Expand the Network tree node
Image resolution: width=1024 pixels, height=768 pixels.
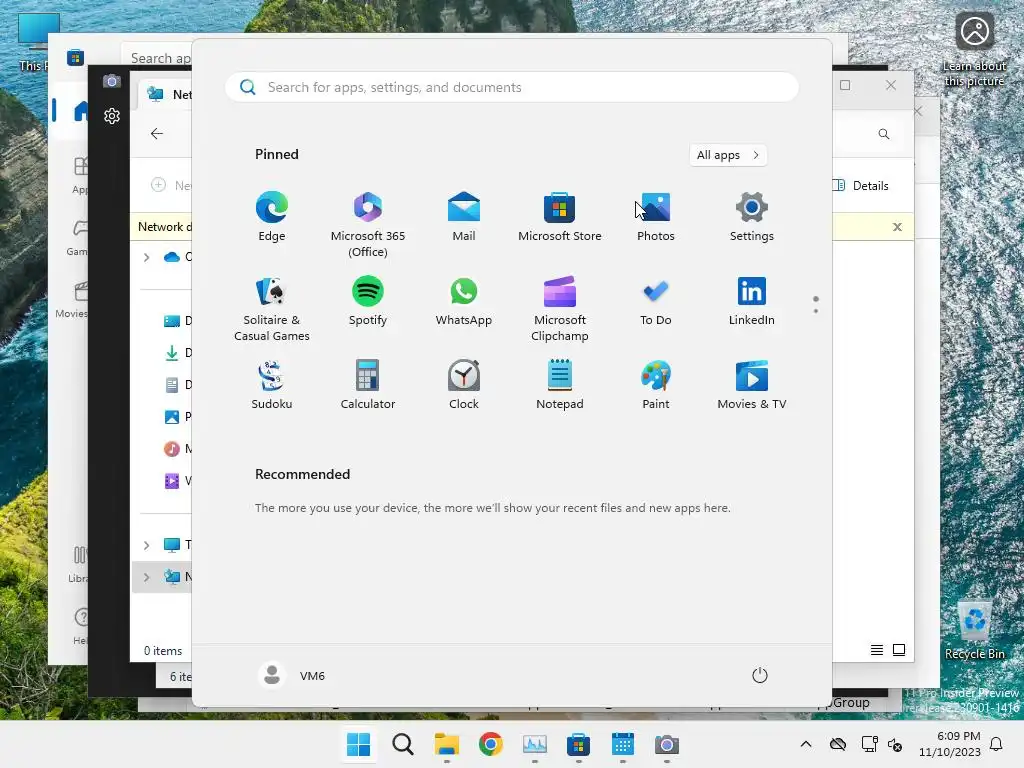(x=146, y=577)
